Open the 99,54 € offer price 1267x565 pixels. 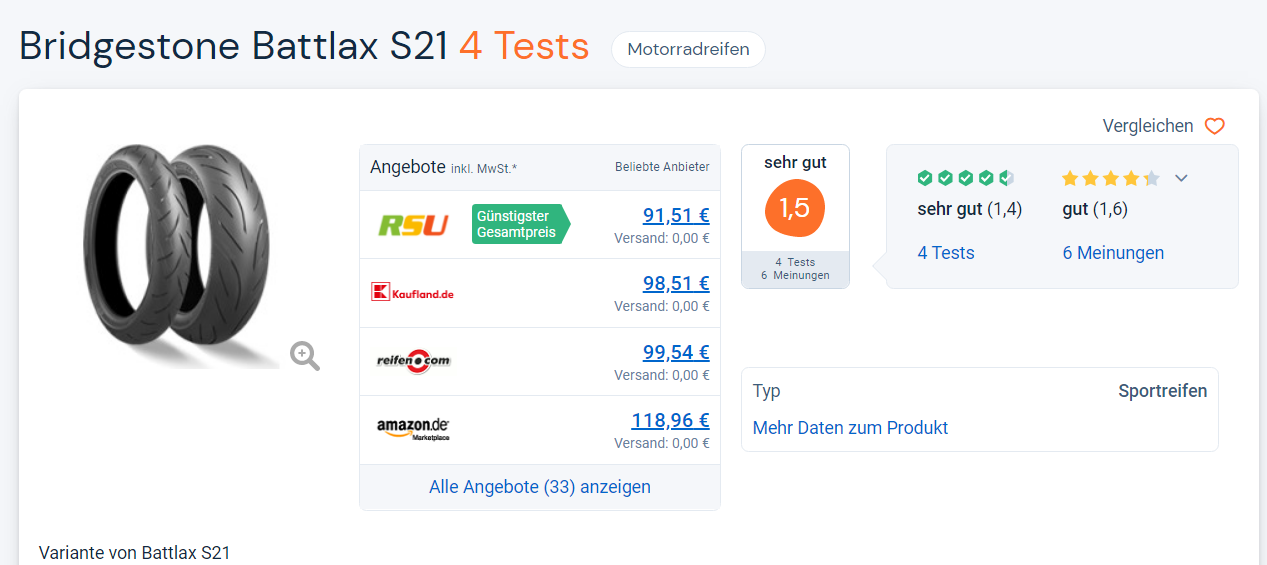[x=676, y=352]
